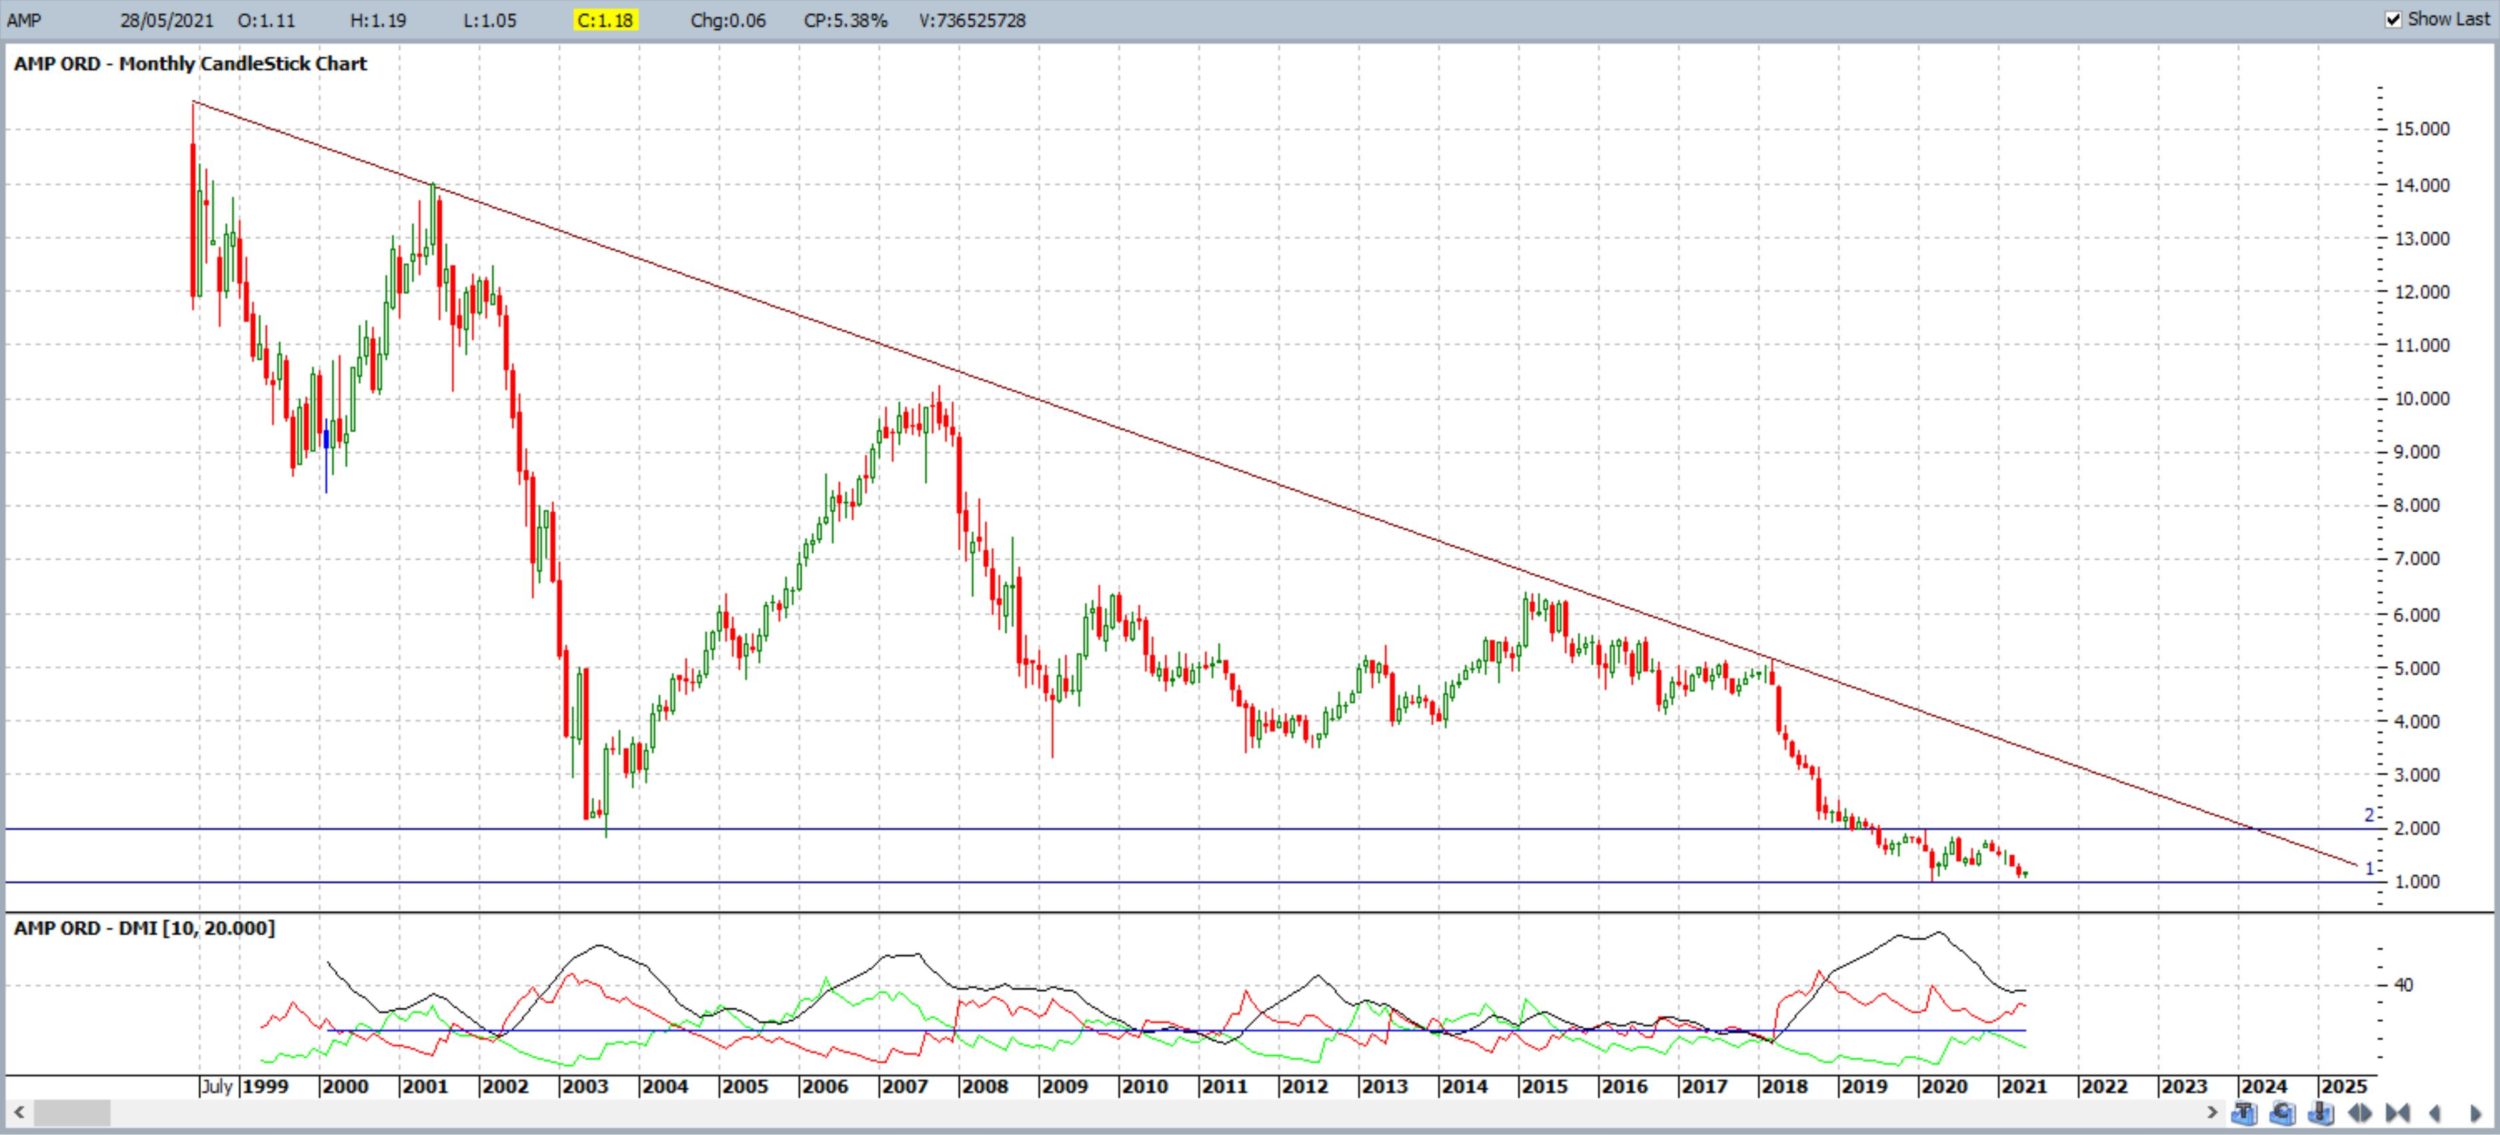Click the July 1999 time axis label
The height and width of the screenshot is (1135, 2500).
(x=245, y=1086)
